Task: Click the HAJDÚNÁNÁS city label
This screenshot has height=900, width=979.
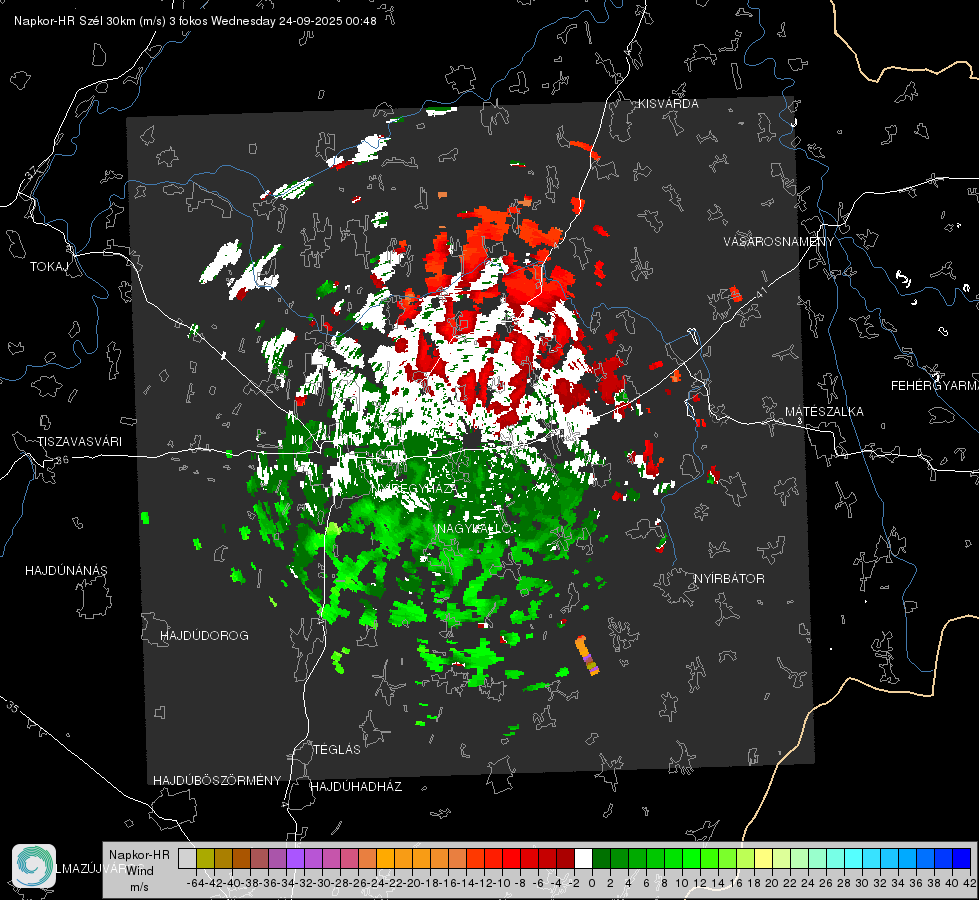Action: (x=66, y=571)
